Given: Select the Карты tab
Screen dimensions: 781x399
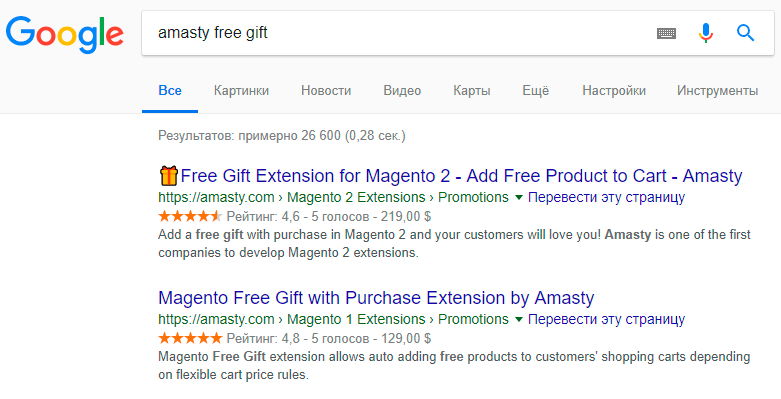Looking at the screenshot, I should point(472,91).
